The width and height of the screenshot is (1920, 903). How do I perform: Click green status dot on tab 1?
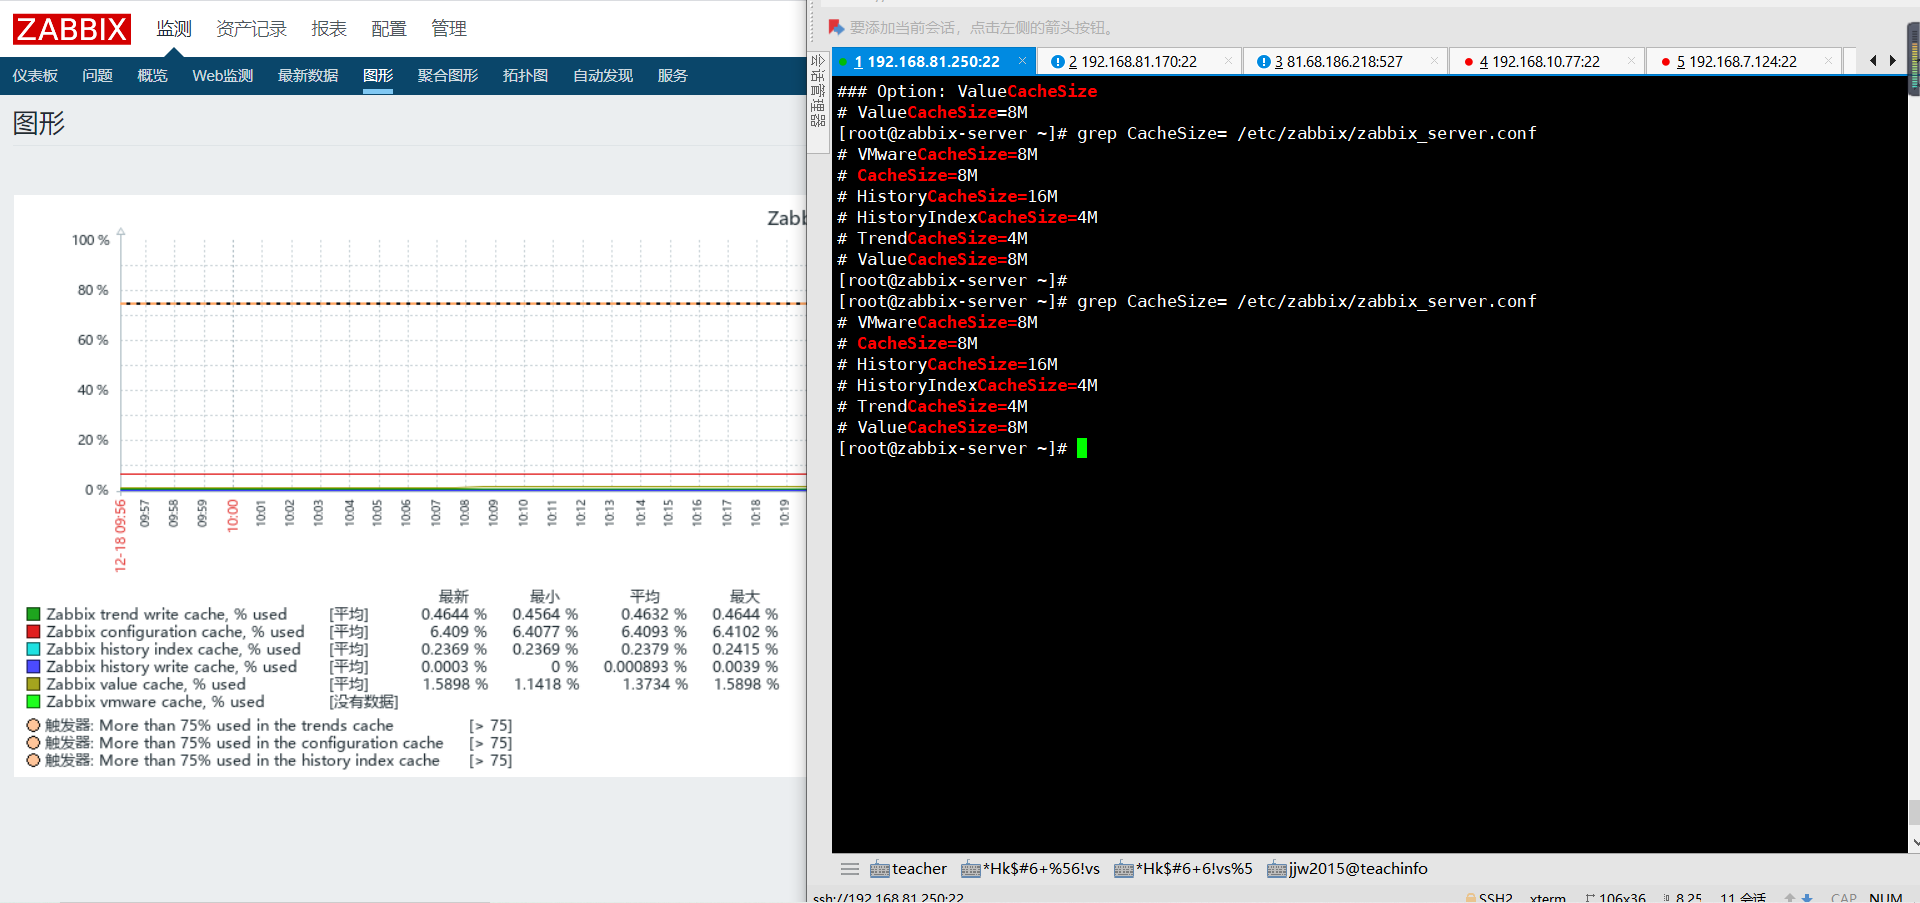(x=843, y=62)
